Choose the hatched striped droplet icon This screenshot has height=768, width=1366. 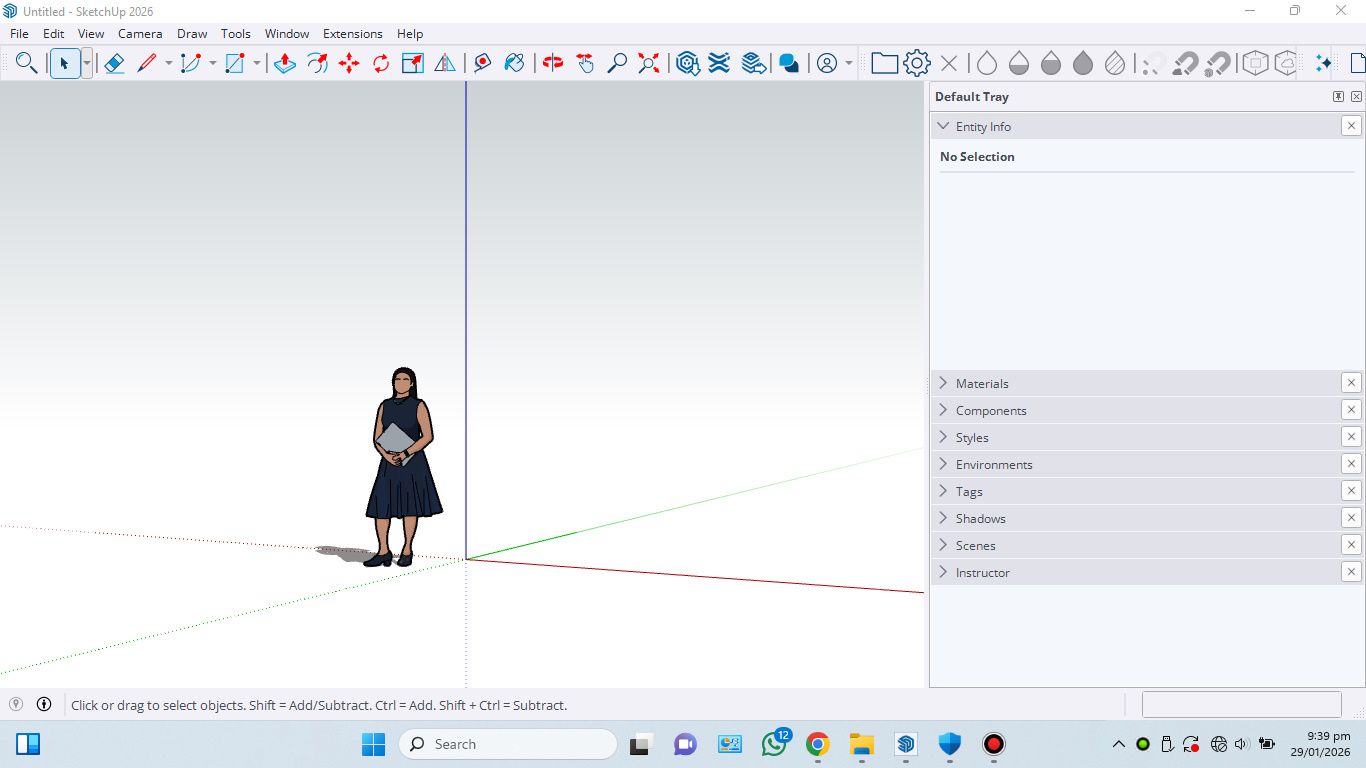click(1115, 63)
